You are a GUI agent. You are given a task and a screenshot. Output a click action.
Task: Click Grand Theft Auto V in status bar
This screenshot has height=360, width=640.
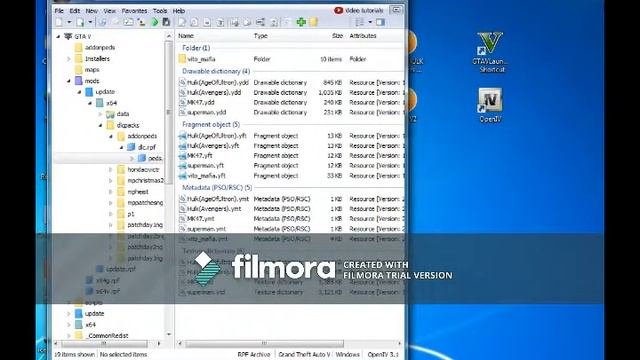pyautogui.click(x=304, y=354)
